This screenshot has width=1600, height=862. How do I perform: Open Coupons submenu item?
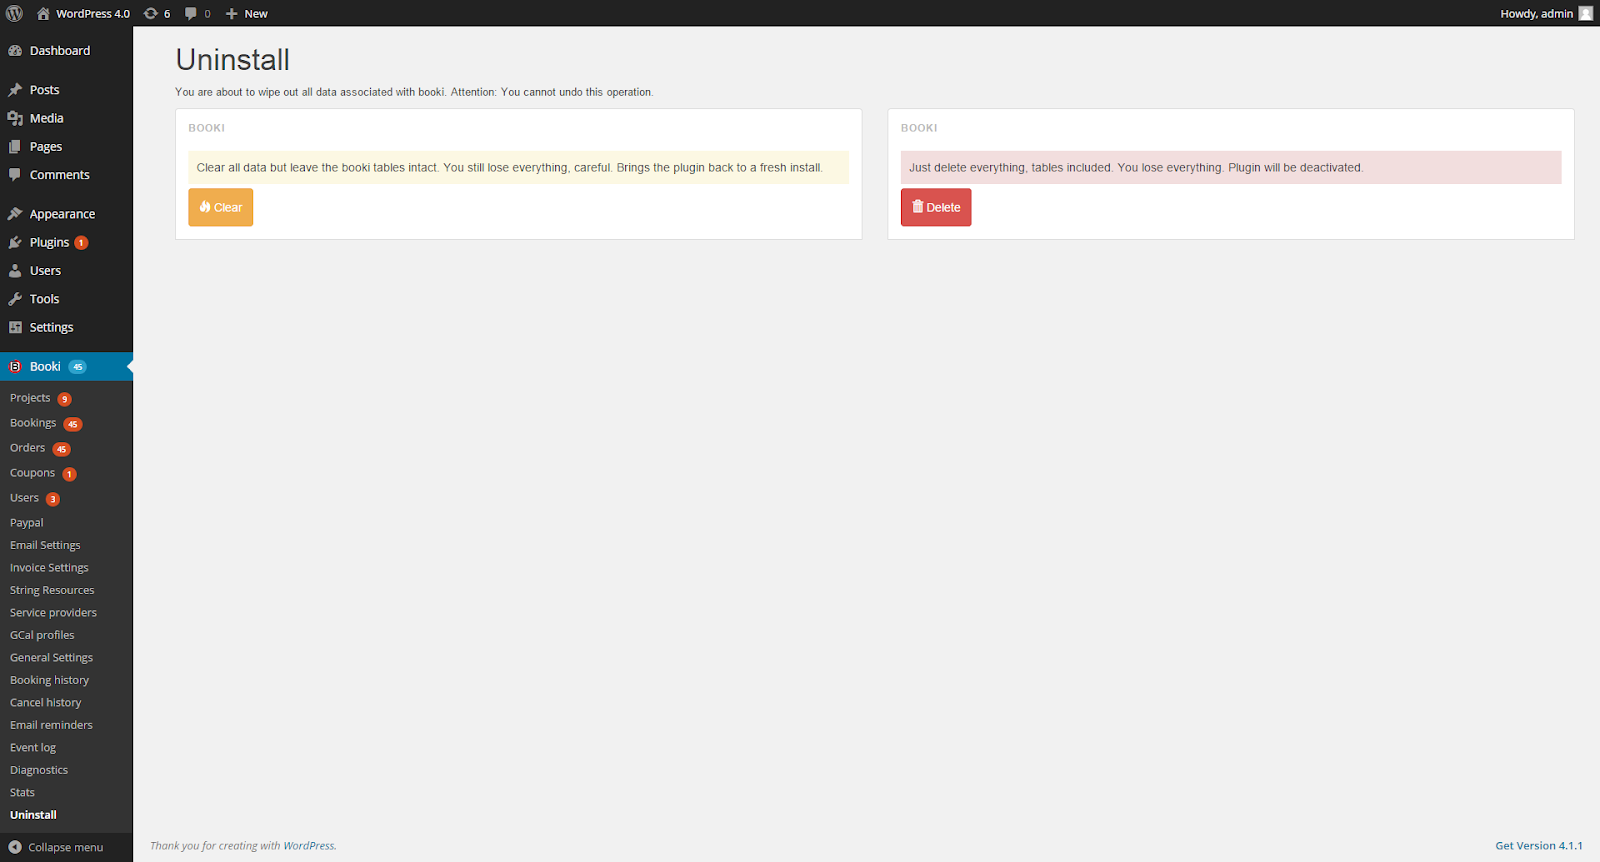(32, 473)
